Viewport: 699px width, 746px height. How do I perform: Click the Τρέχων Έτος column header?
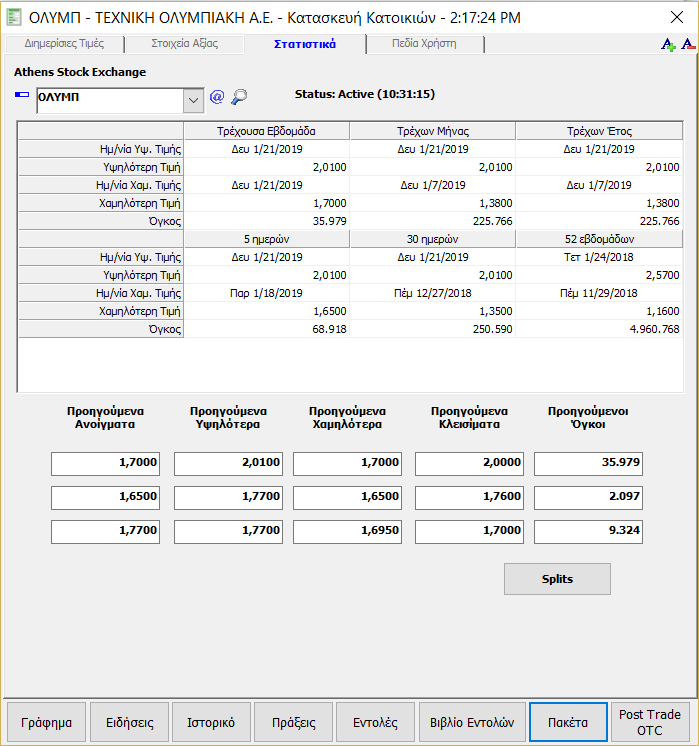pos(599,131)
